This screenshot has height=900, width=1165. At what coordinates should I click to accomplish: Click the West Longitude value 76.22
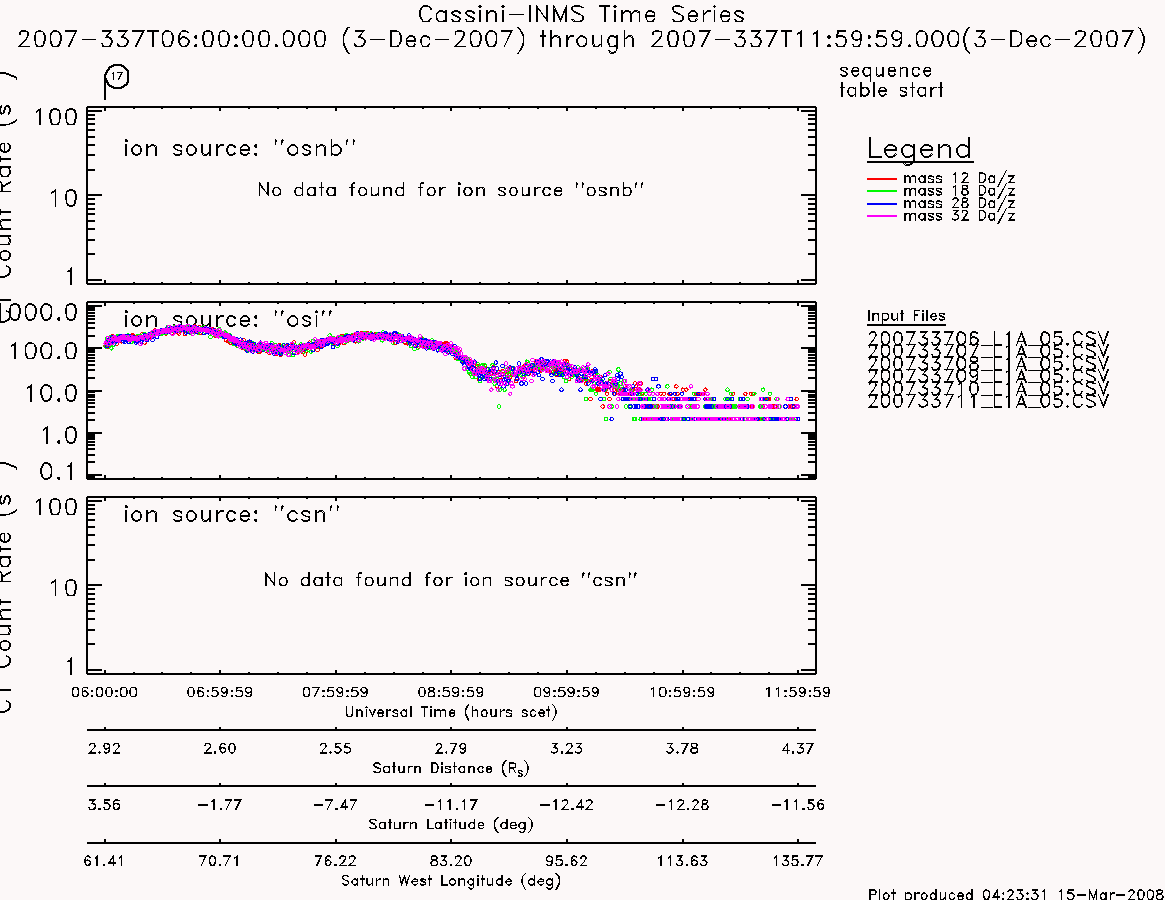coord(335,861)
